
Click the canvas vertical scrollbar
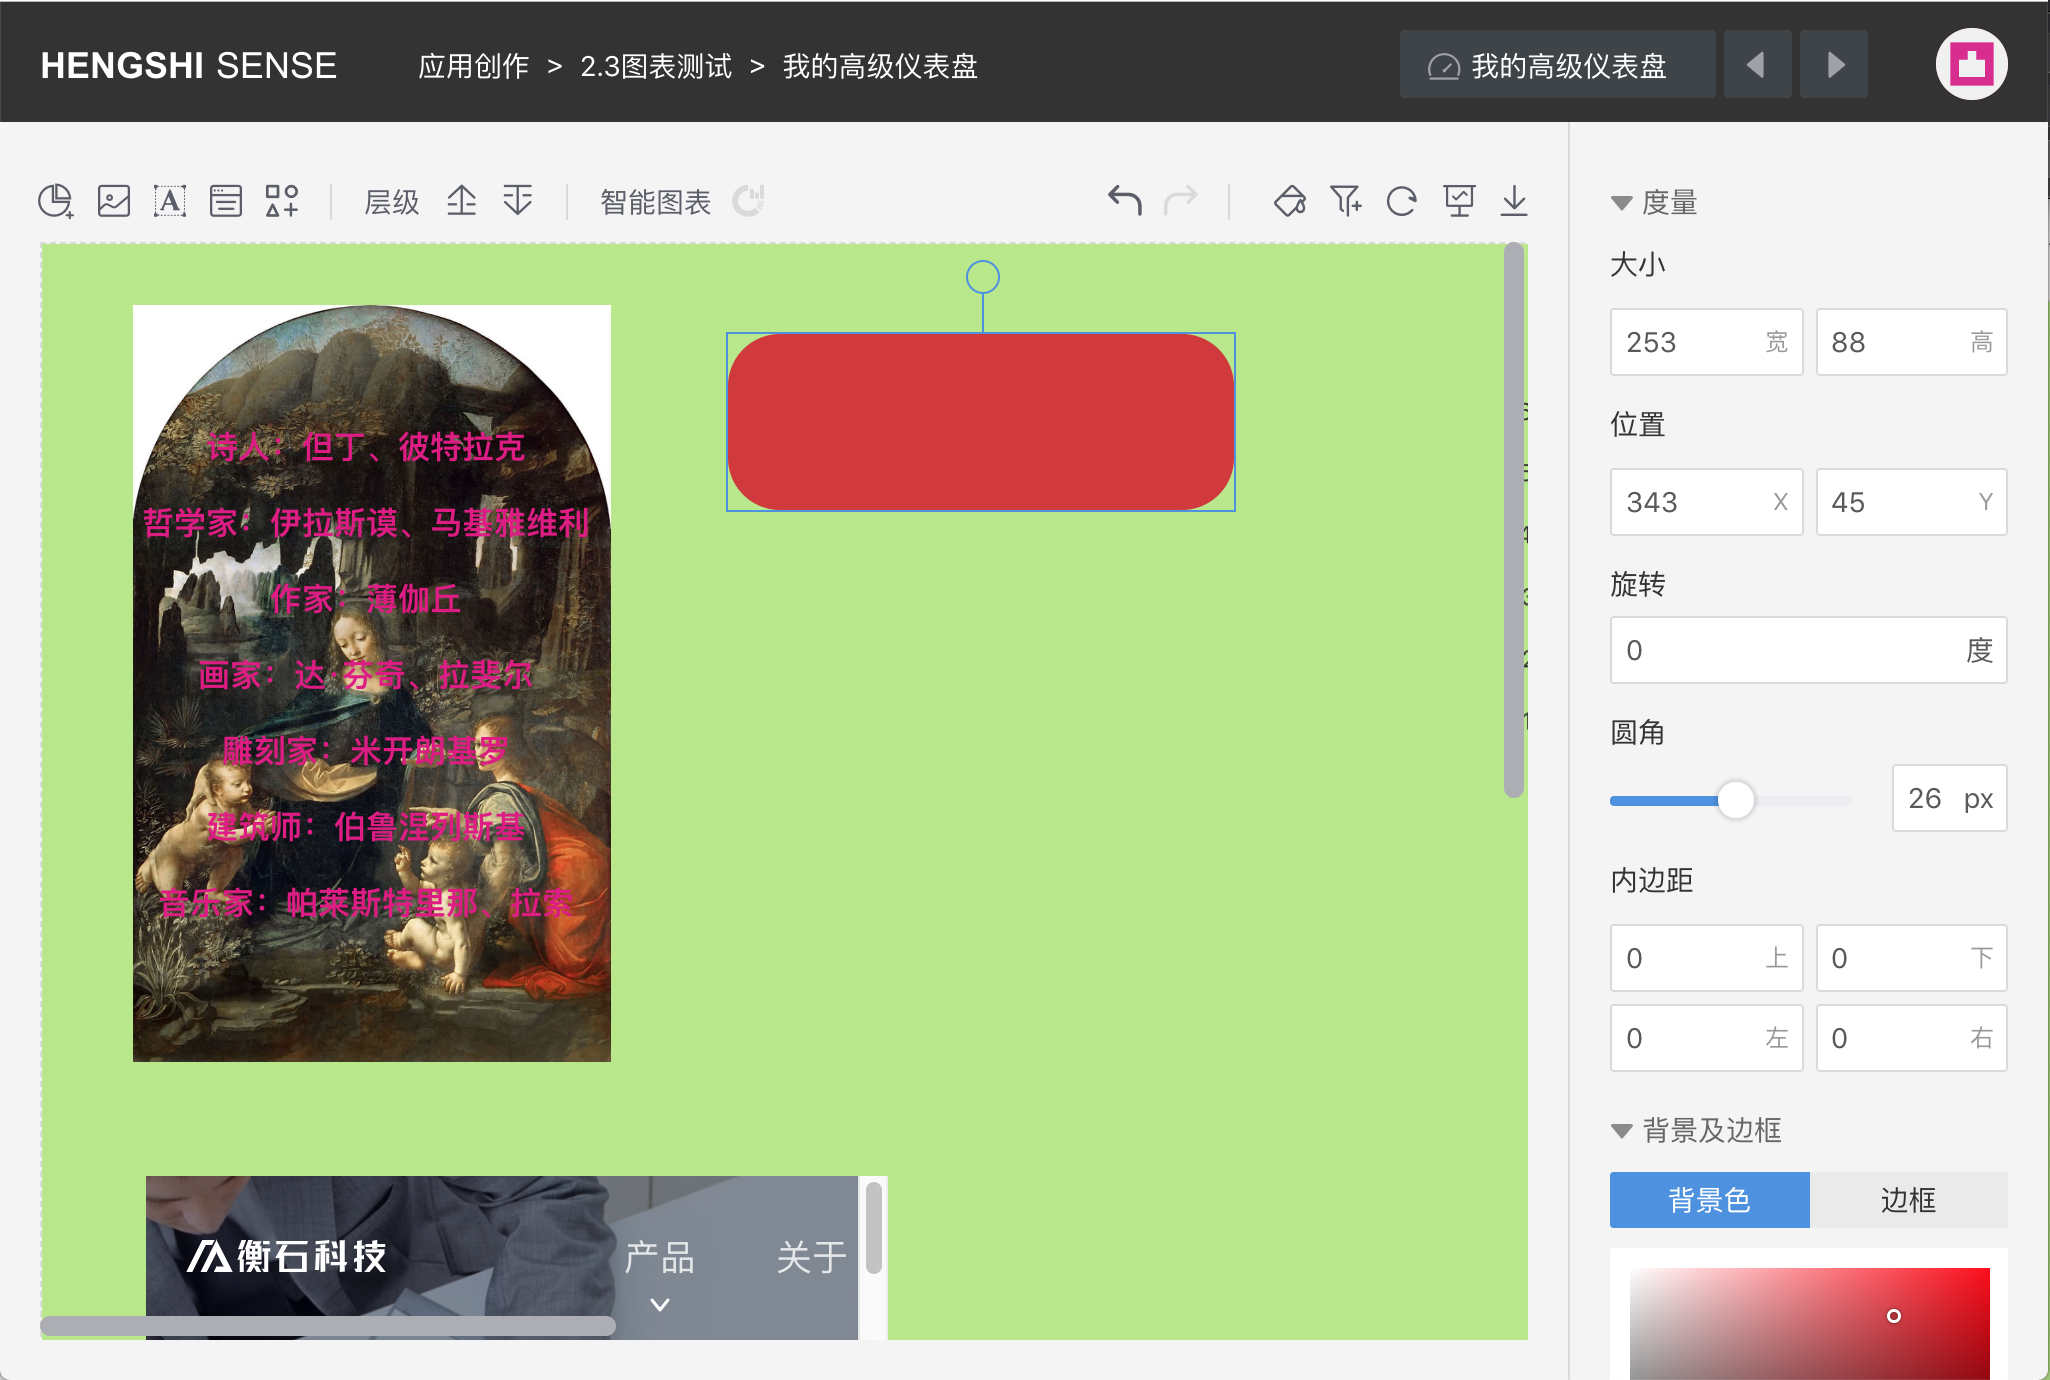1514,520
